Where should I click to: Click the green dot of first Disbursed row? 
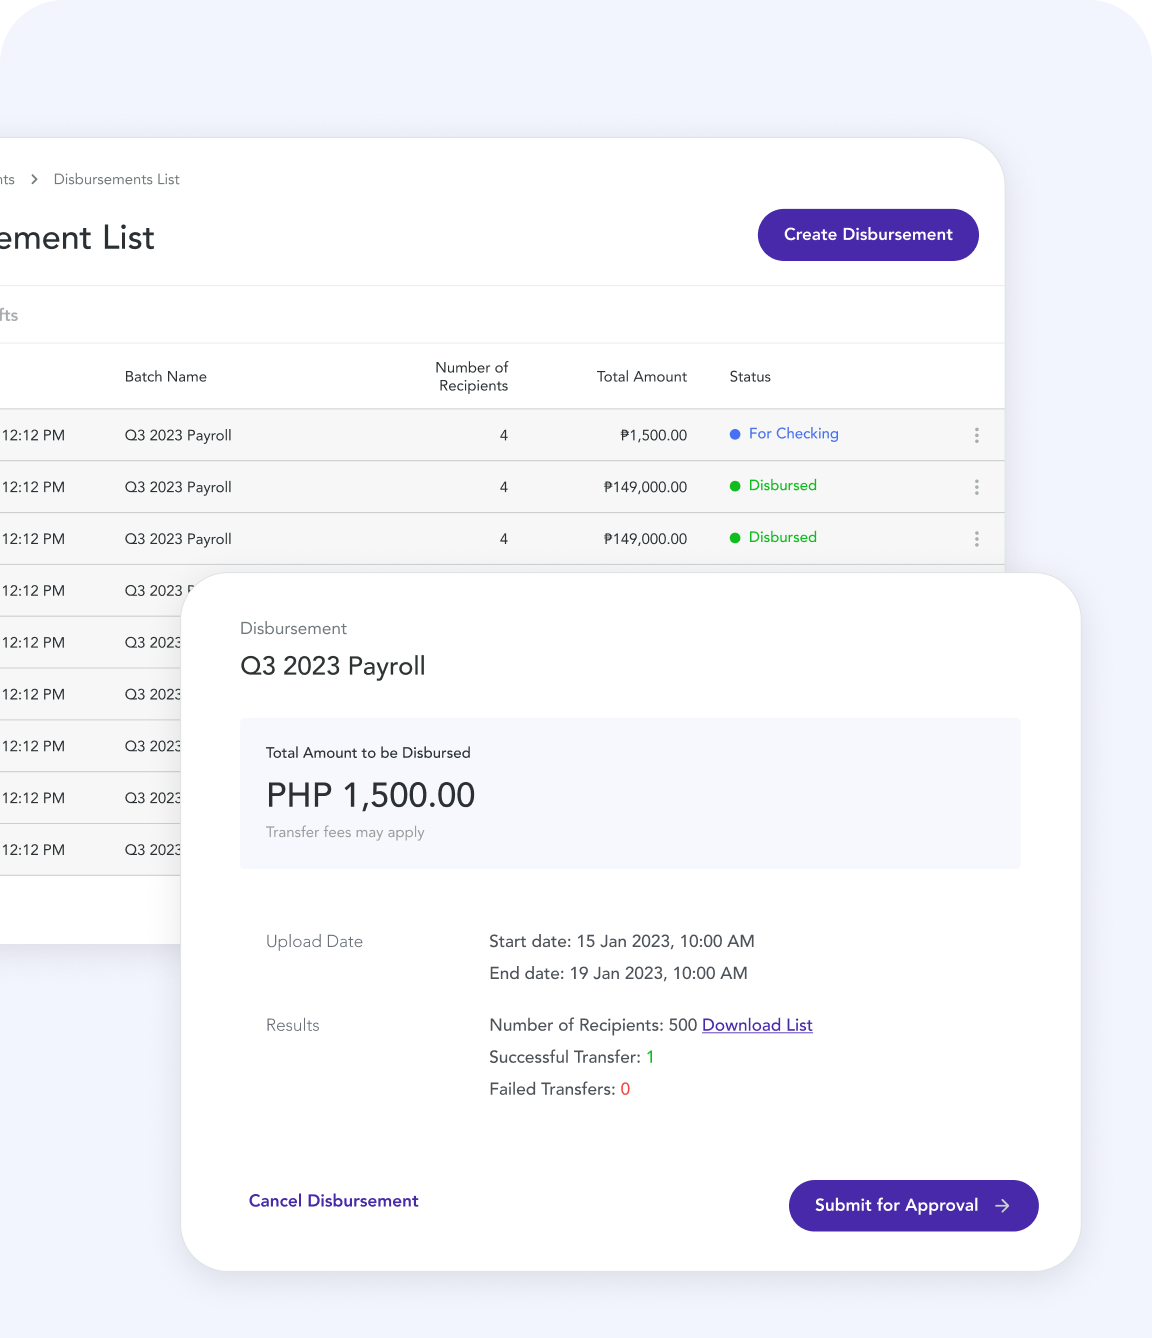click(735, 486)
